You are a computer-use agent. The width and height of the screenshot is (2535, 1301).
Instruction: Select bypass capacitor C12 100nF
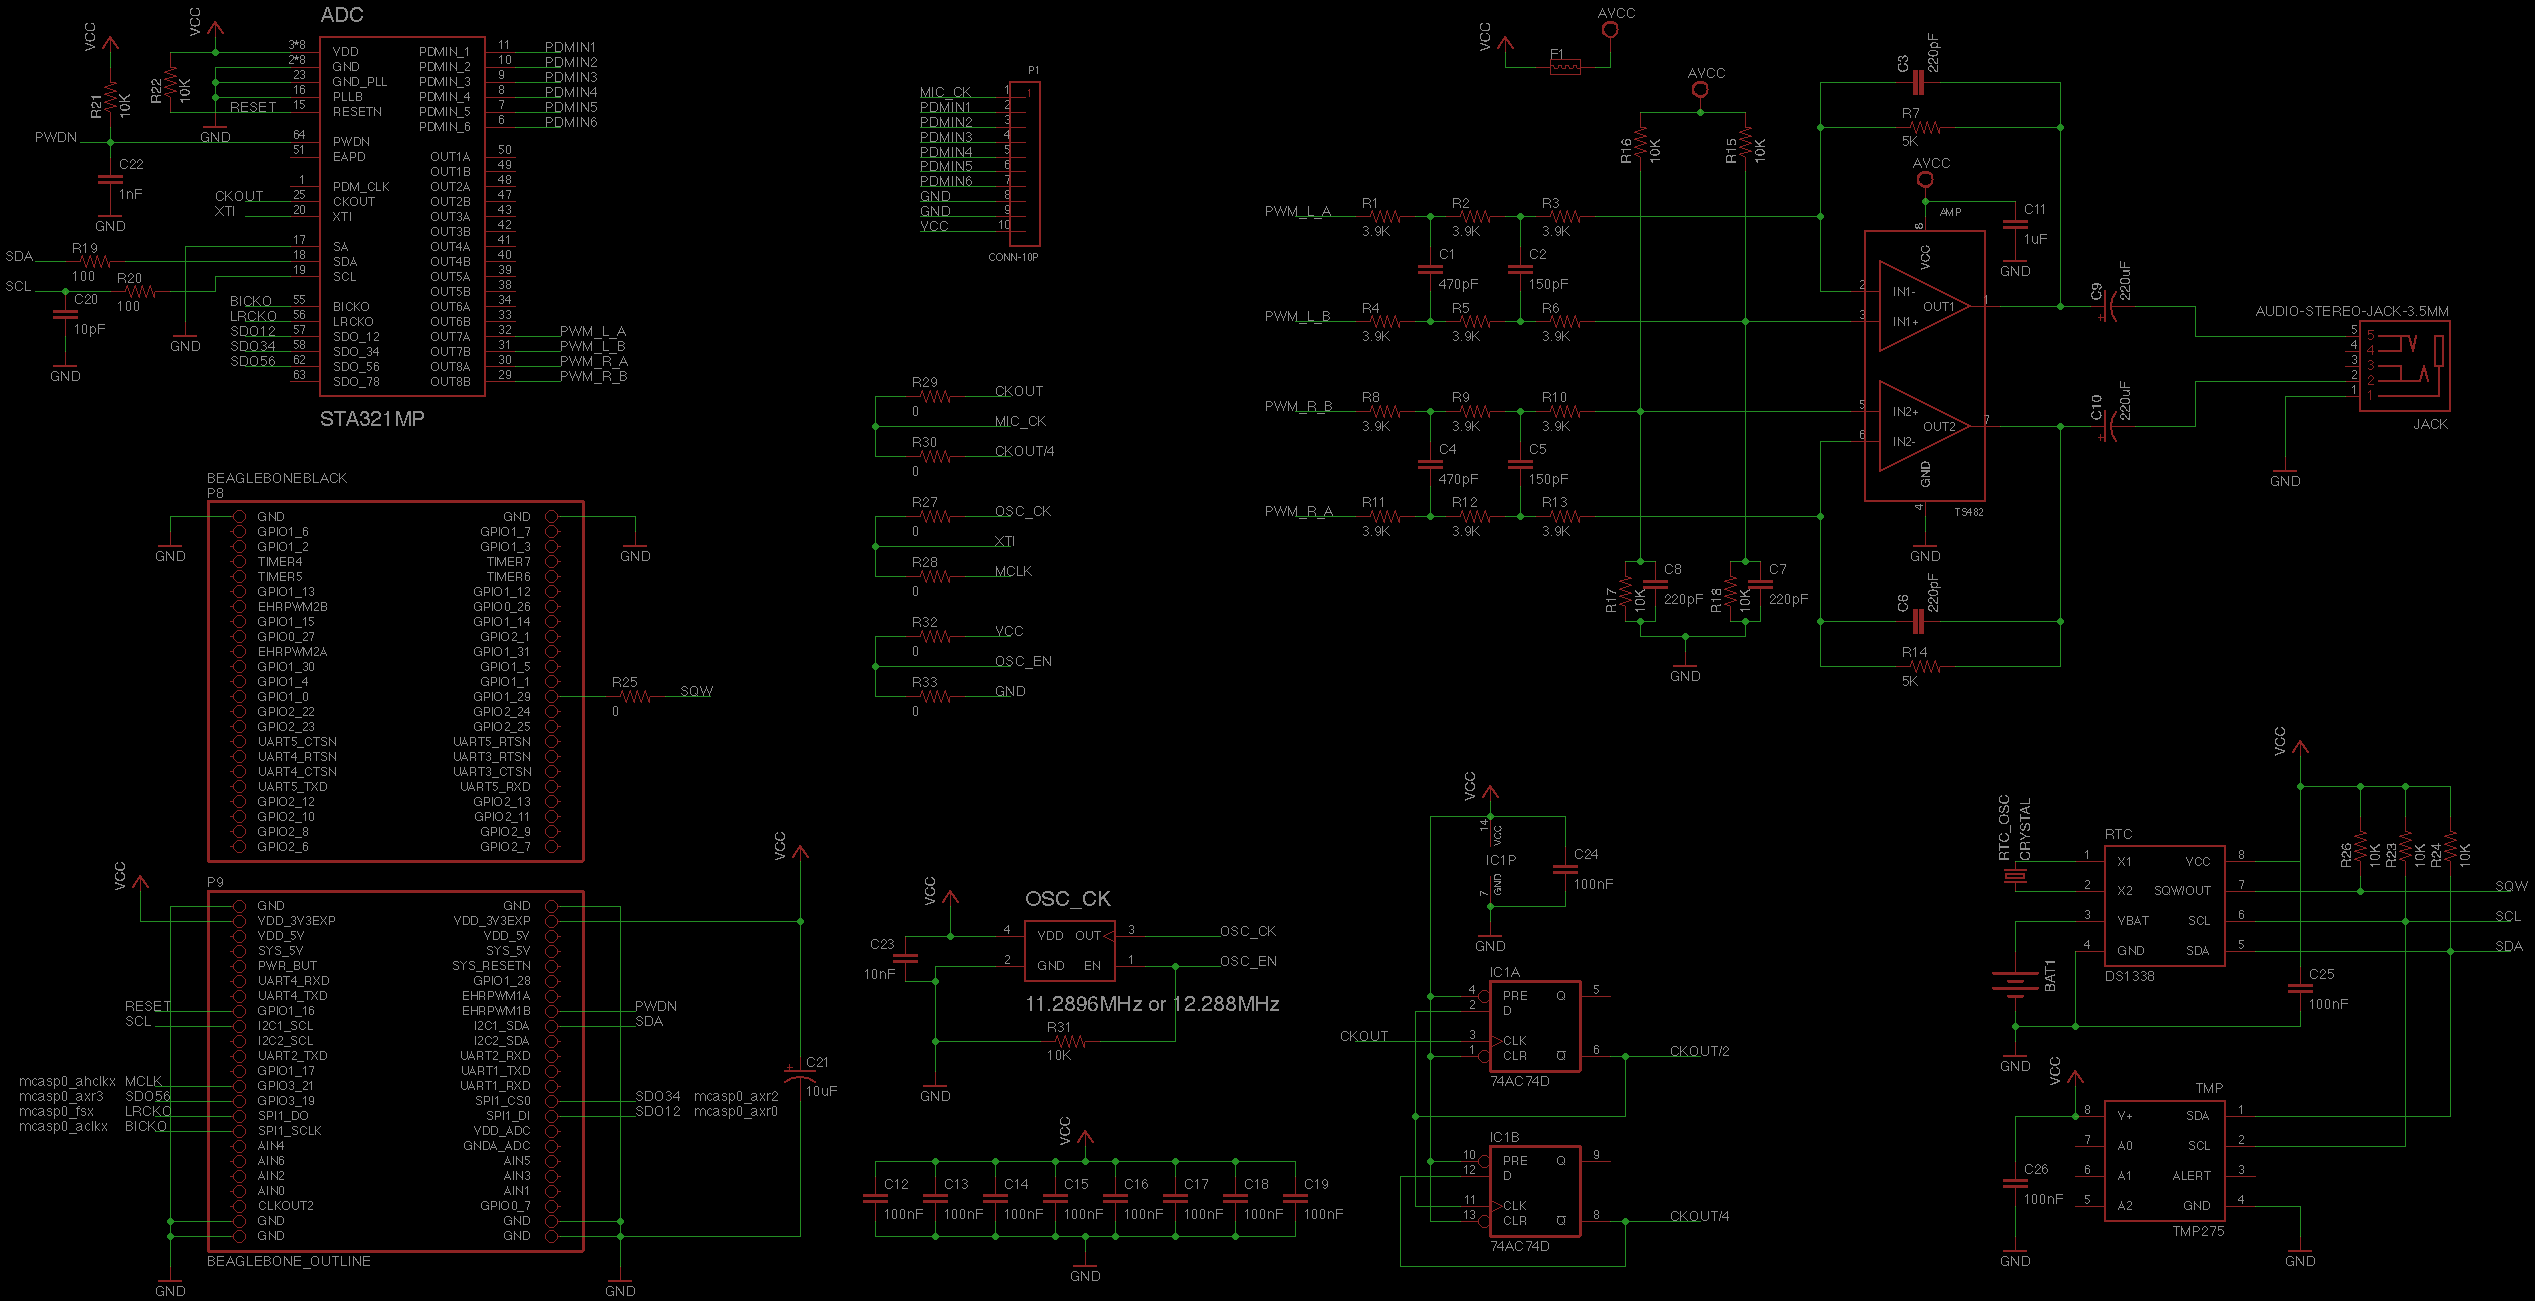pyautogui.click(x=875, y=1198)
